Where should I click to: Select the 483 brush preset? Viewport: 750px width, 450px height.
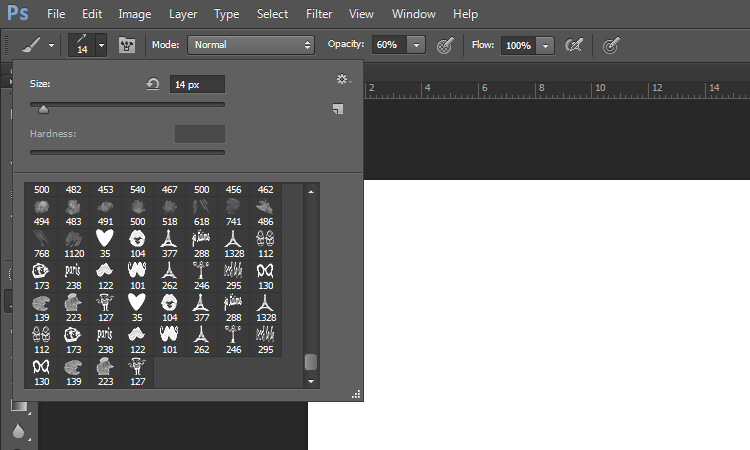pyautogui.click(x=74, y=213)
